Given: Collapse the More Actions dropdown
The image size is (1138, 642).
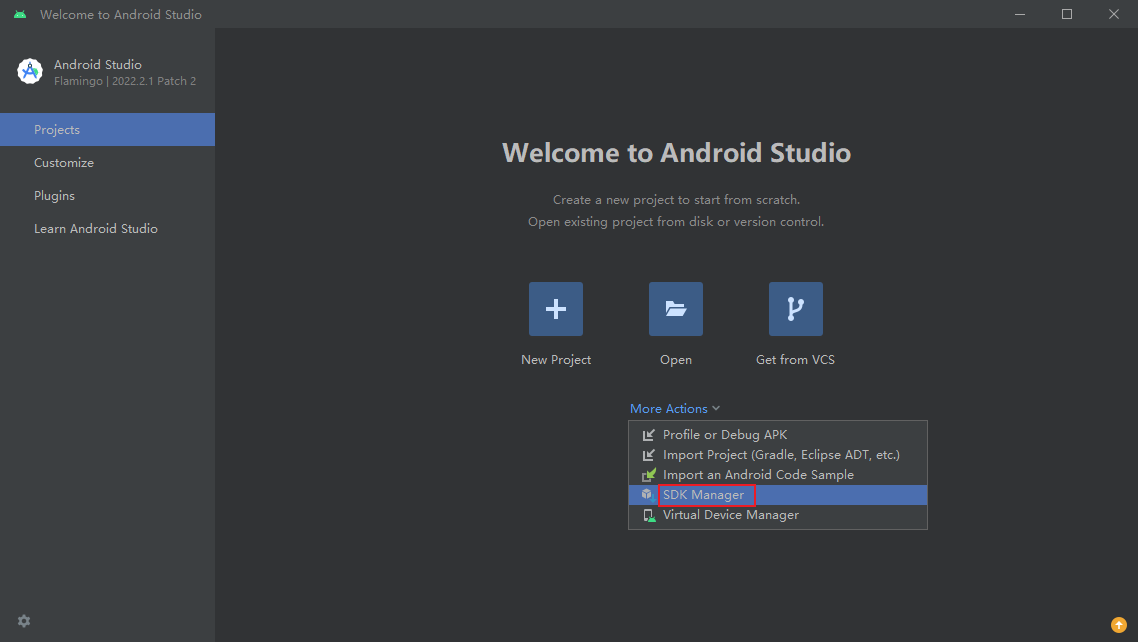Looking at the screenshot, I should [675, 408].
